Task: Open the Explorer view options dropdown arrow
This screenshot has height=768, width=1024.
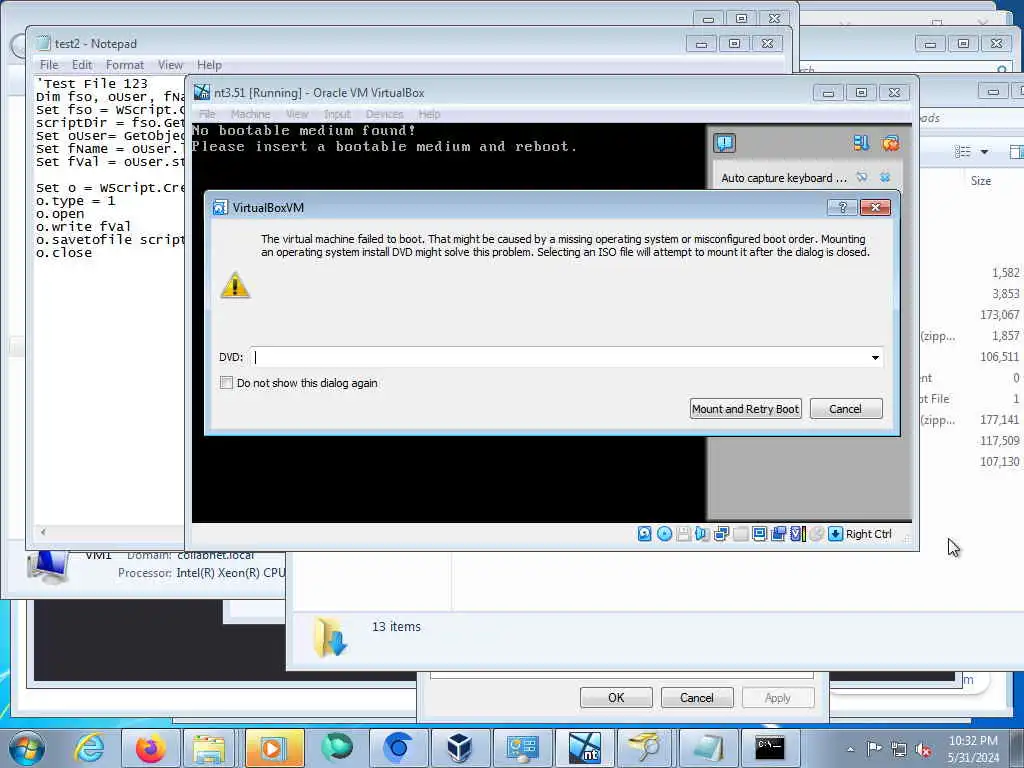Action: pyautogui.click(x=984, y=152)
